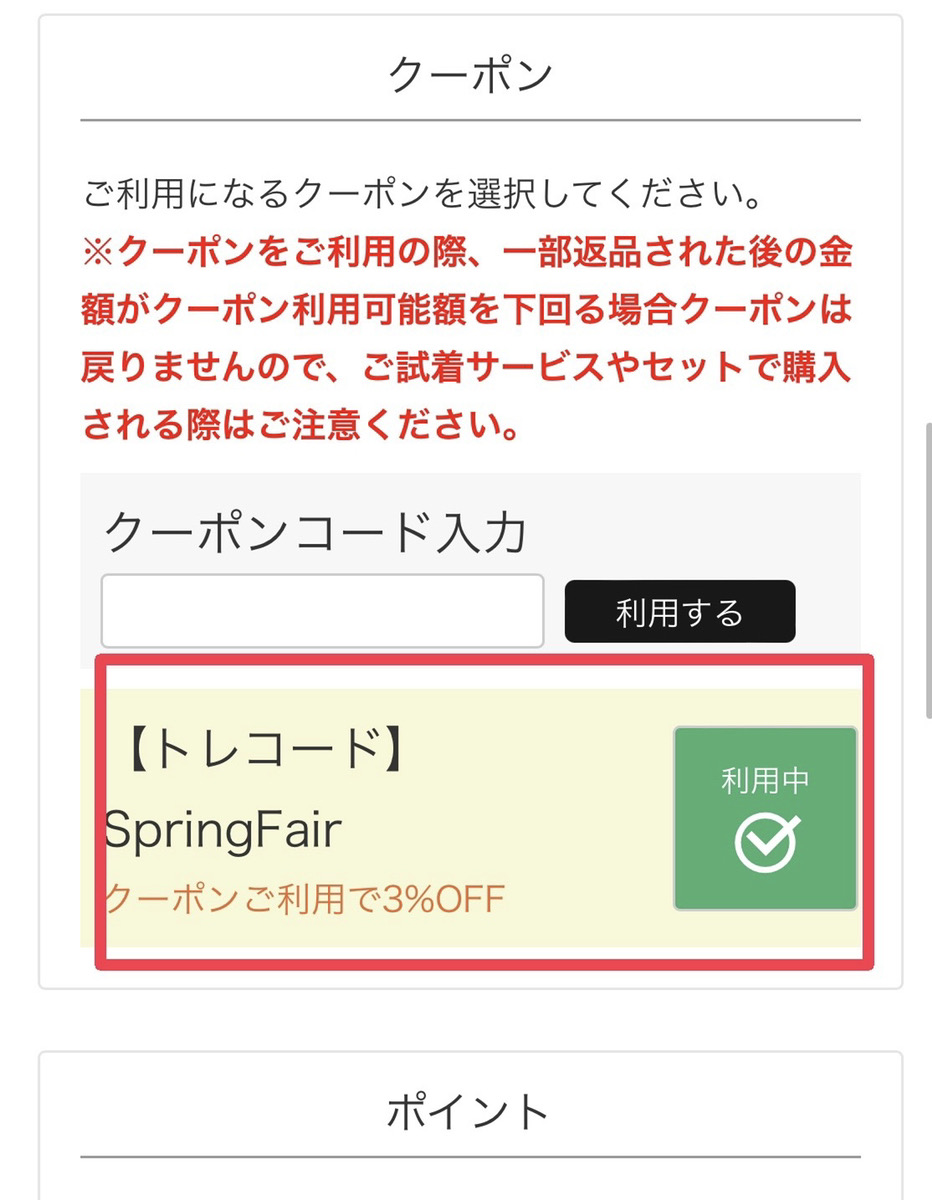Image resolution: width=932 pixels, height=1200 pixels.
Task: Click the divider line under クーポン heading
Action: (470, 121)
